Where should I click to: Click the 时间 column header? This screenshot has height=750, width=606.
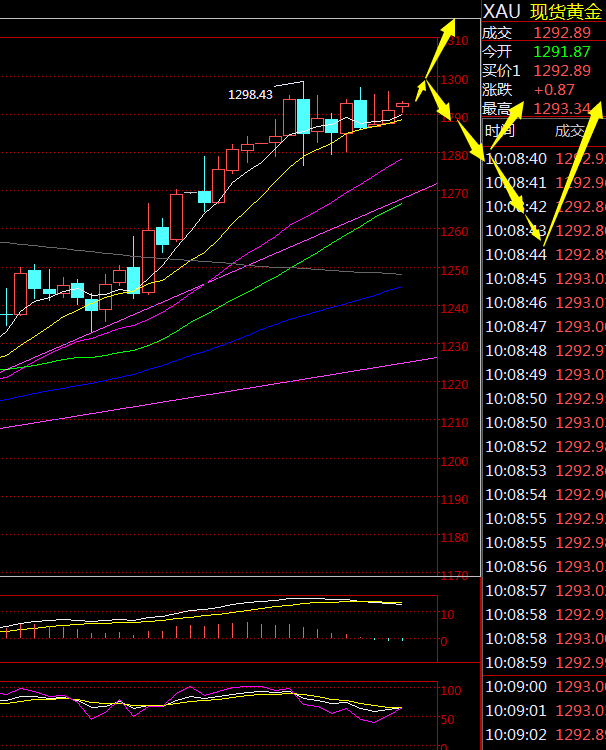[x=500, y=130]
